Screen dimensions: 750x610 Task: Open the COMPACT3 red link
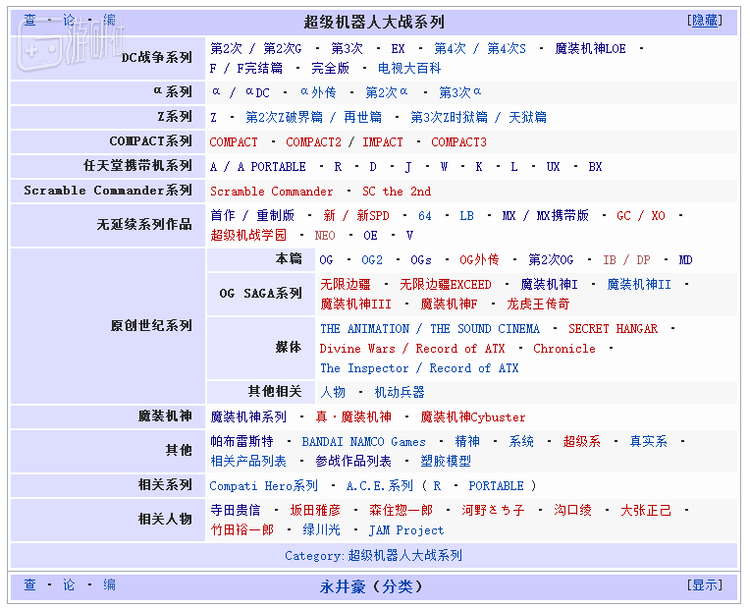(458, 142)
